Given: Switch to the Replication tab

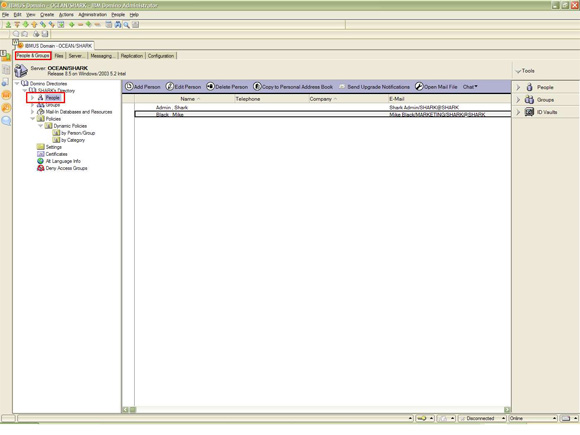Looking at the screenshot, I should pyautogui.click(x=132, y=56).
